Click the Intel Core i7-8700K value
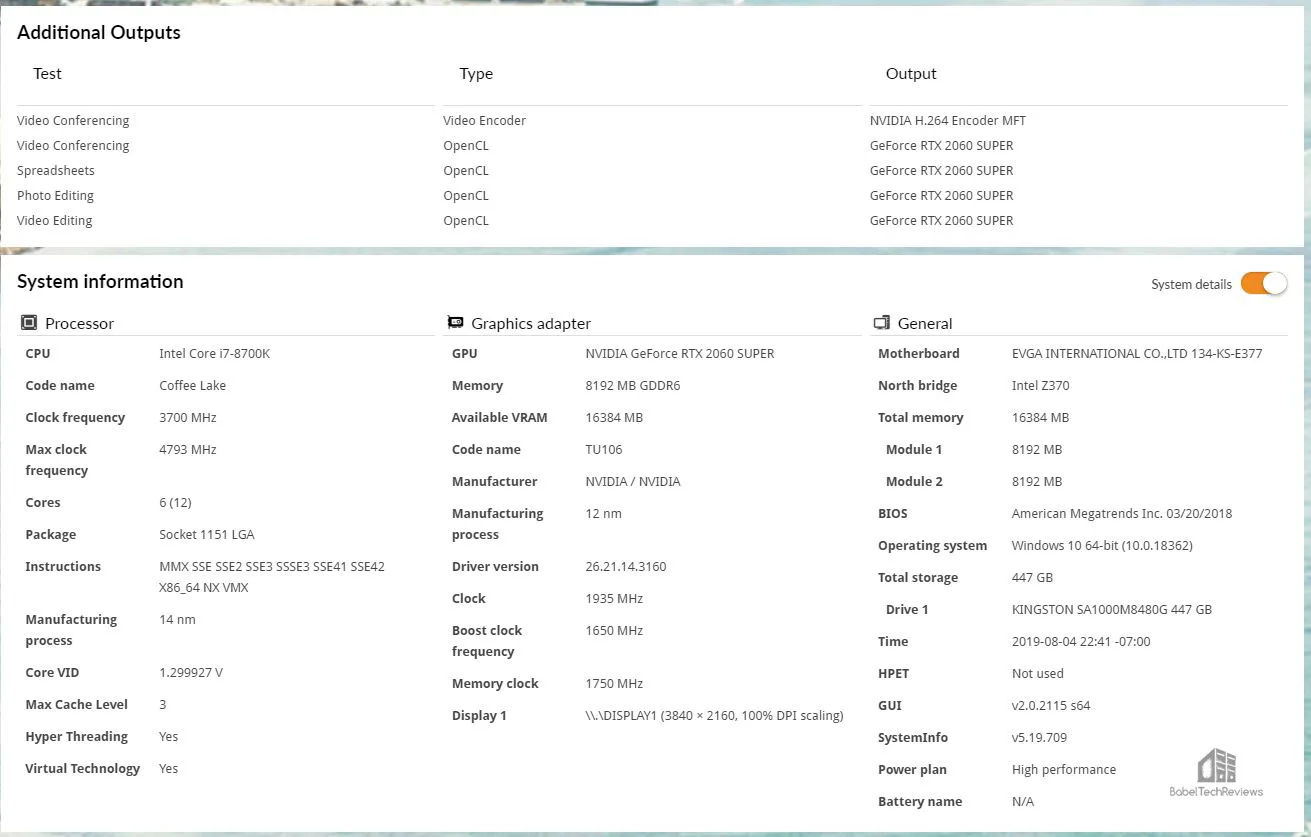The width and height of the screenshot is (1311, 837). (214, 353)
